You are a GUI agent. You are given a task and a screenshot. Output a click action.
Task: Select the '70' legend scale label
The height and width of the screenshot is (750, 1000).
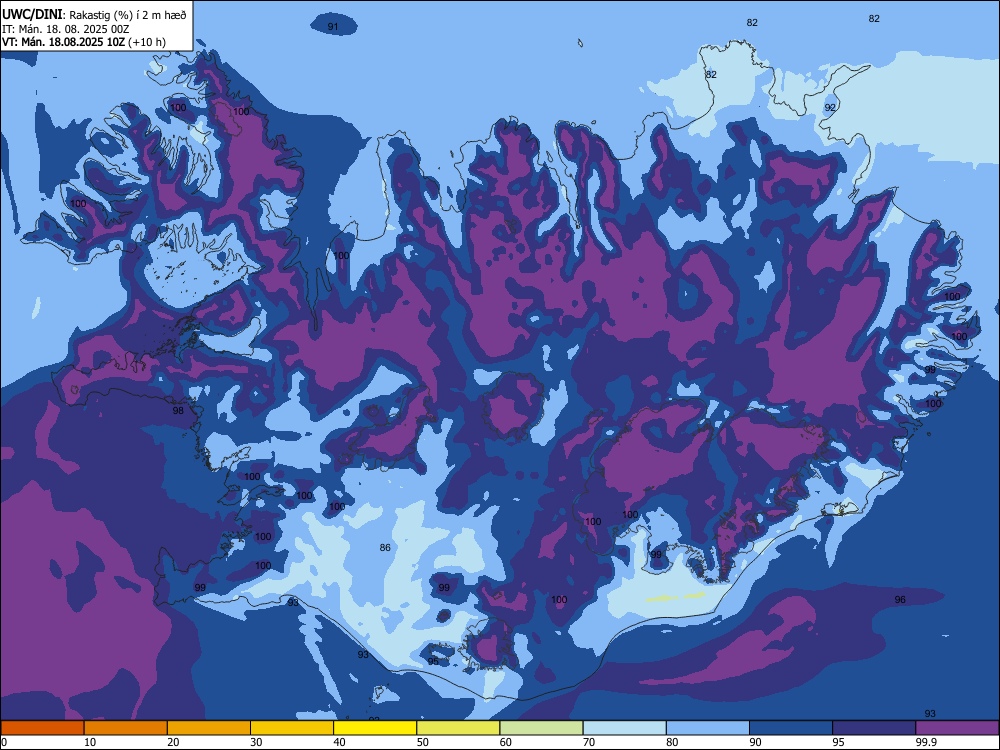point(589,742)
